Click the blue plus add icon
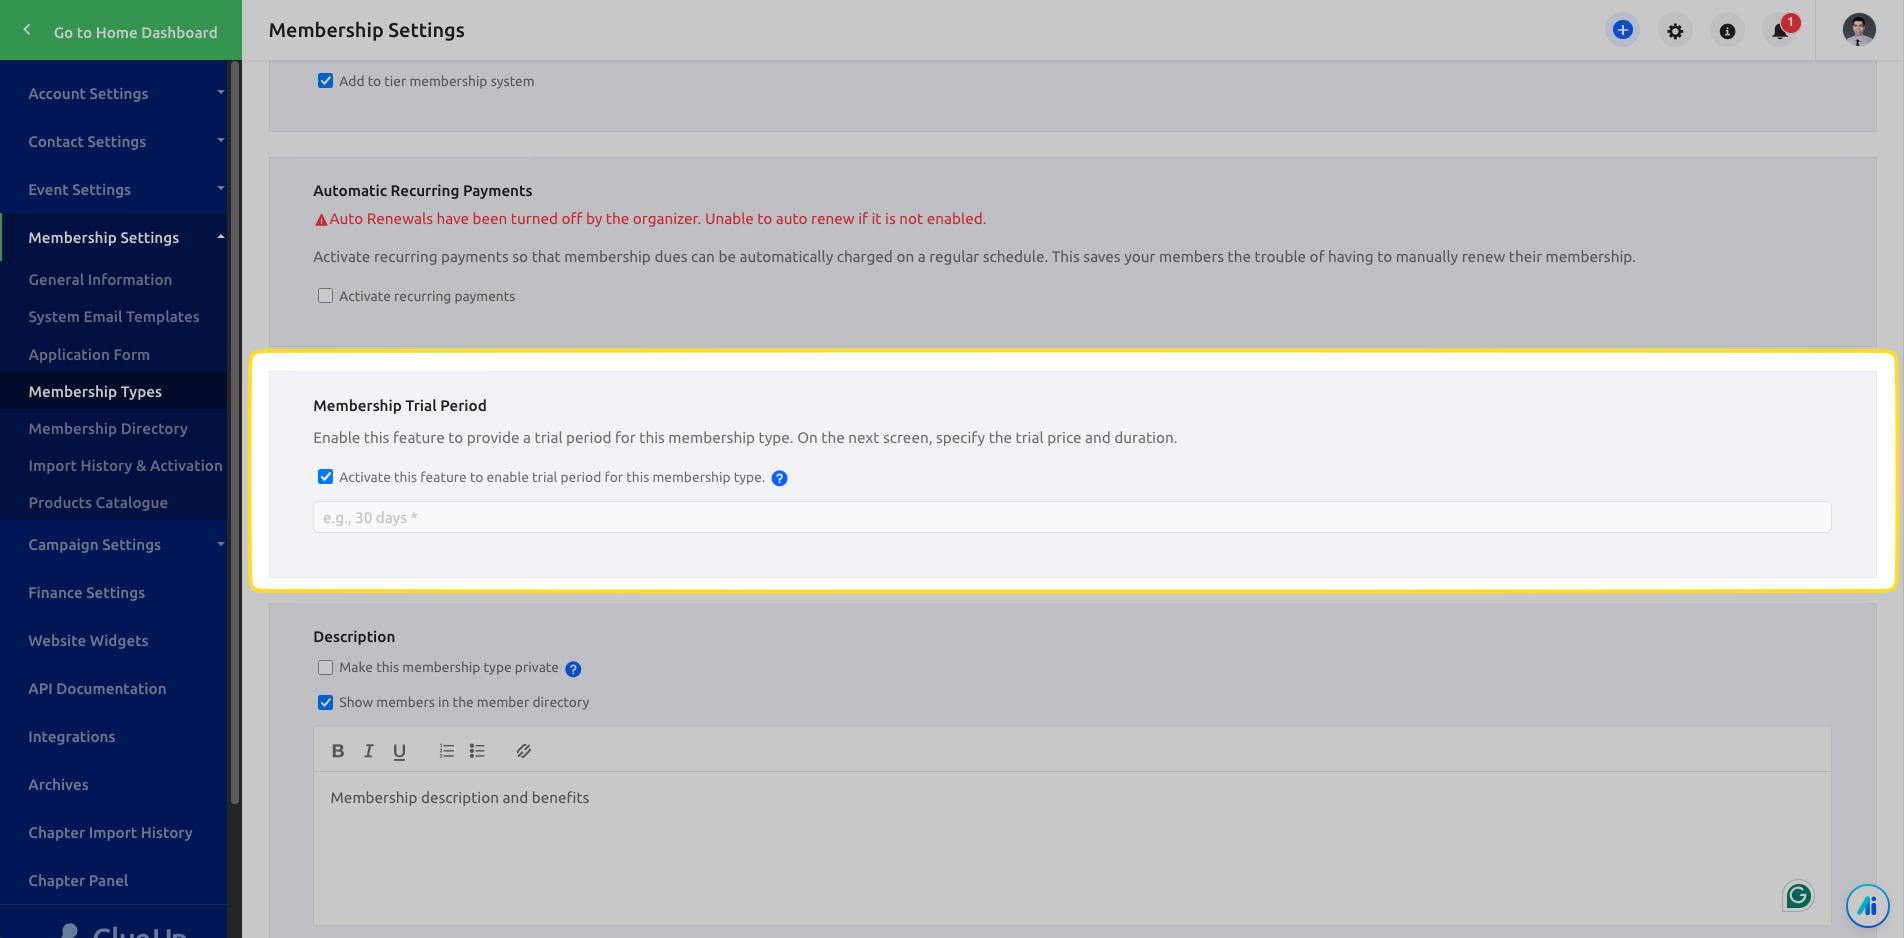Screen dimensions: 1904x938 coord(1622,30)
